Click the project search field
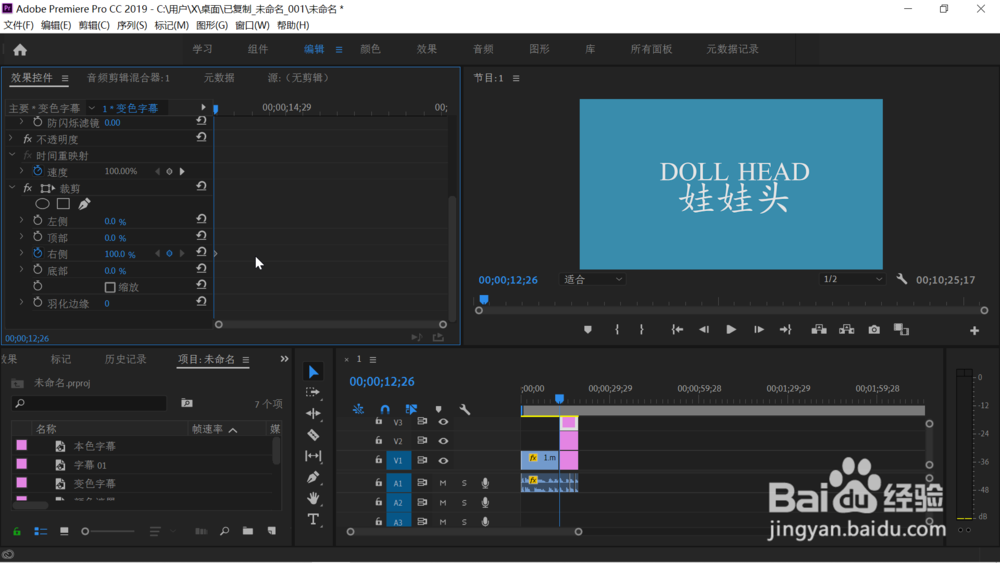Image resolution: width=1000 pixels, height=563 pixels. point(89,403)
